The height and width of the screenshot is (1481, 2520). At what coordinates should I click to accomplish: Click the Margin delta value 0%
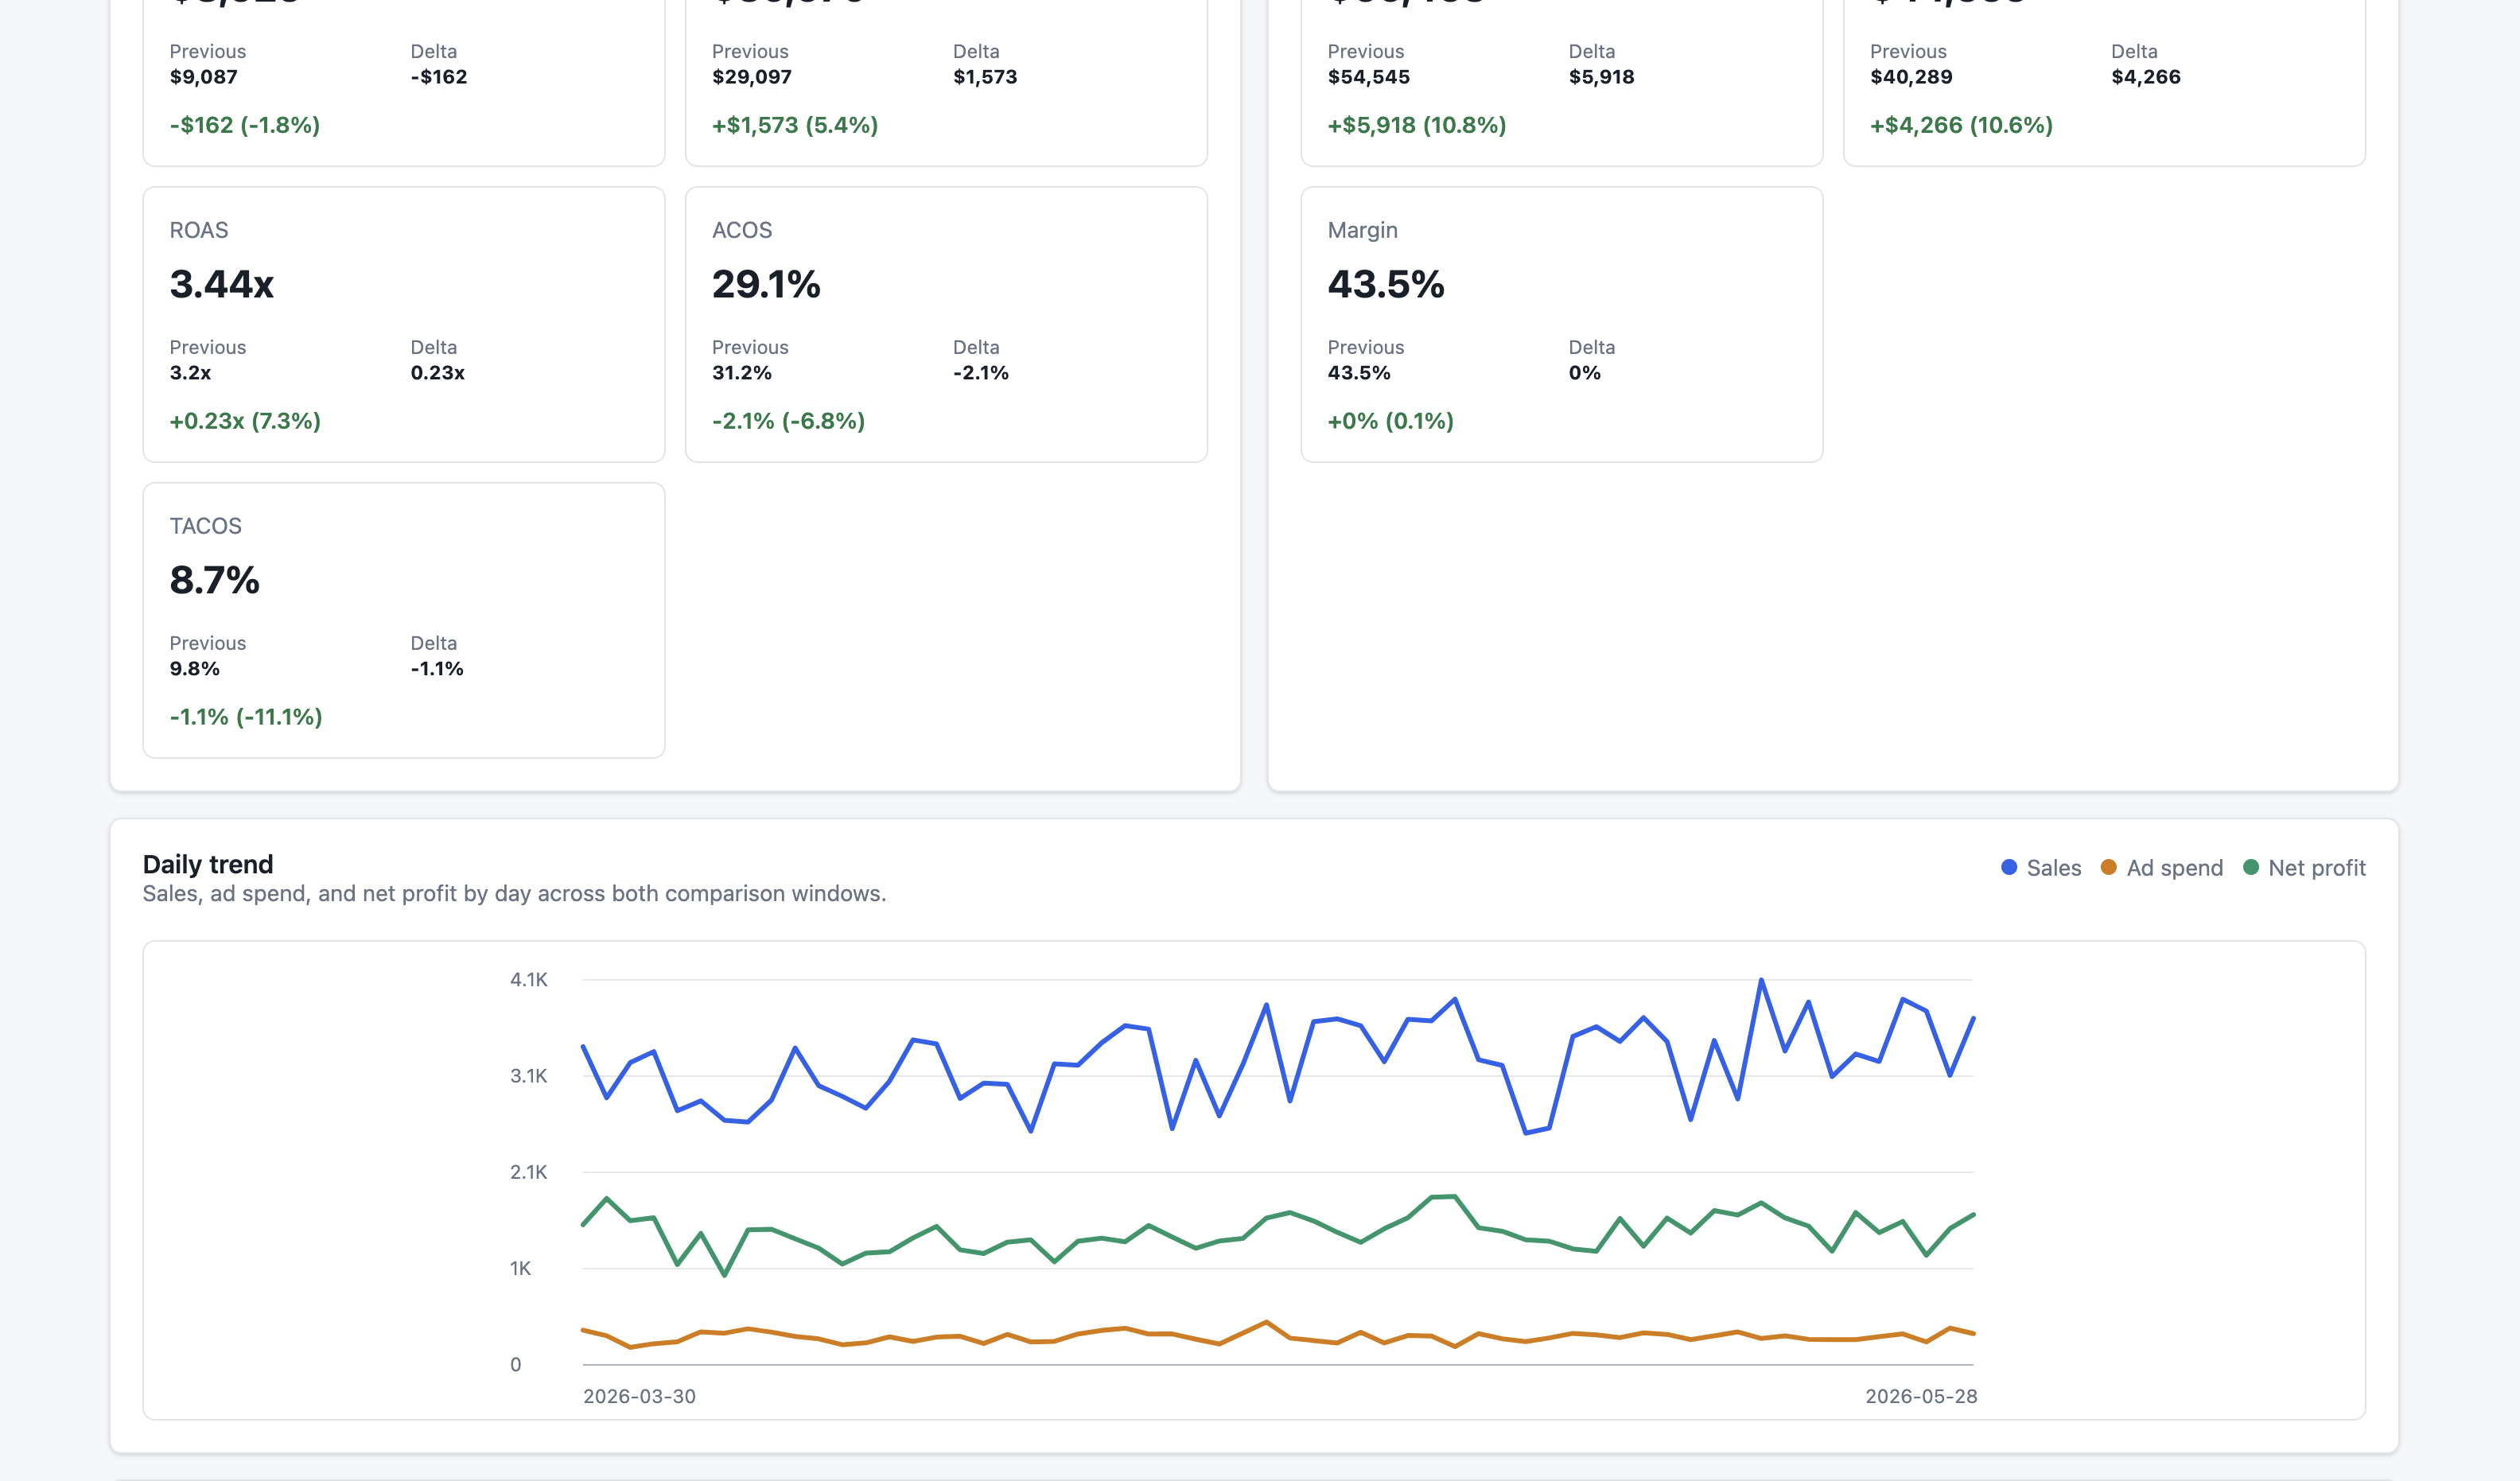coord(1585,373)
